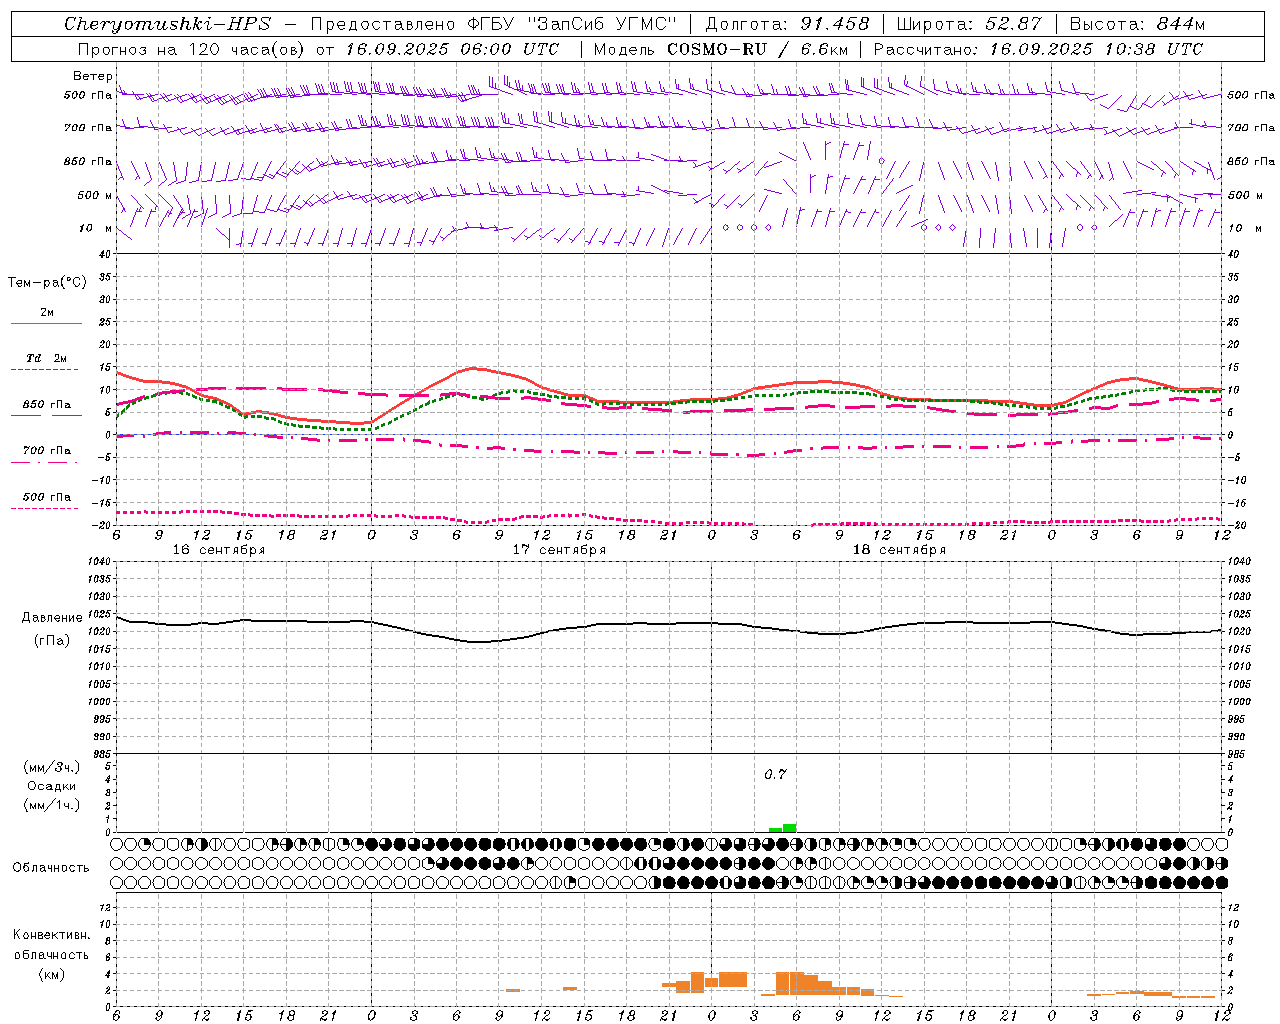Screen dimensions: 1280x1024
Task: Select the latitude value Широта: 52.87
Action: coord(969,24)
